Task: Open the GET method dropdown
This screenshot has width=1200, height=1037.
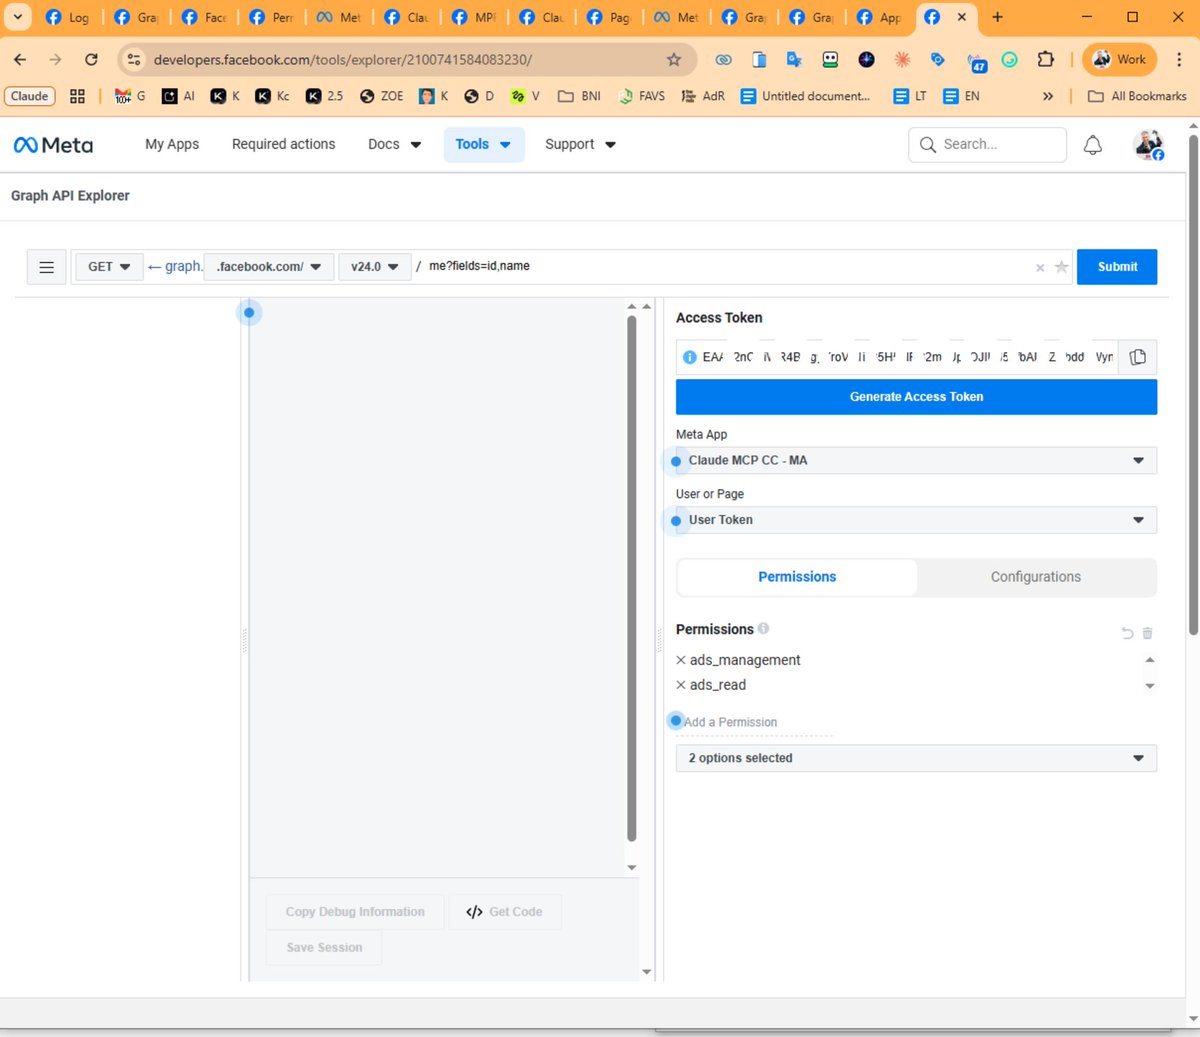Action: pyautogui.click(x=109, y=267)
